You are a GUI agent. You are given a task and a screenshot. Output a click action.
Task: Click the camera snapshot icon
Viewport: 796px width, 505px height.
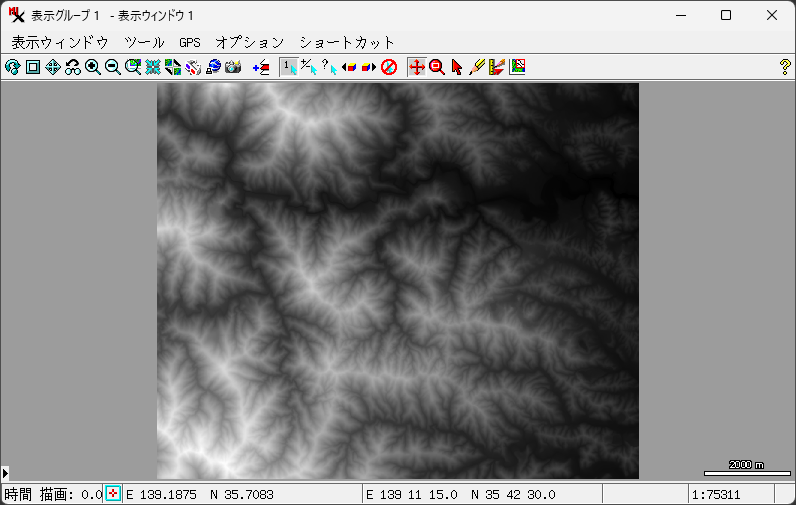234,67
